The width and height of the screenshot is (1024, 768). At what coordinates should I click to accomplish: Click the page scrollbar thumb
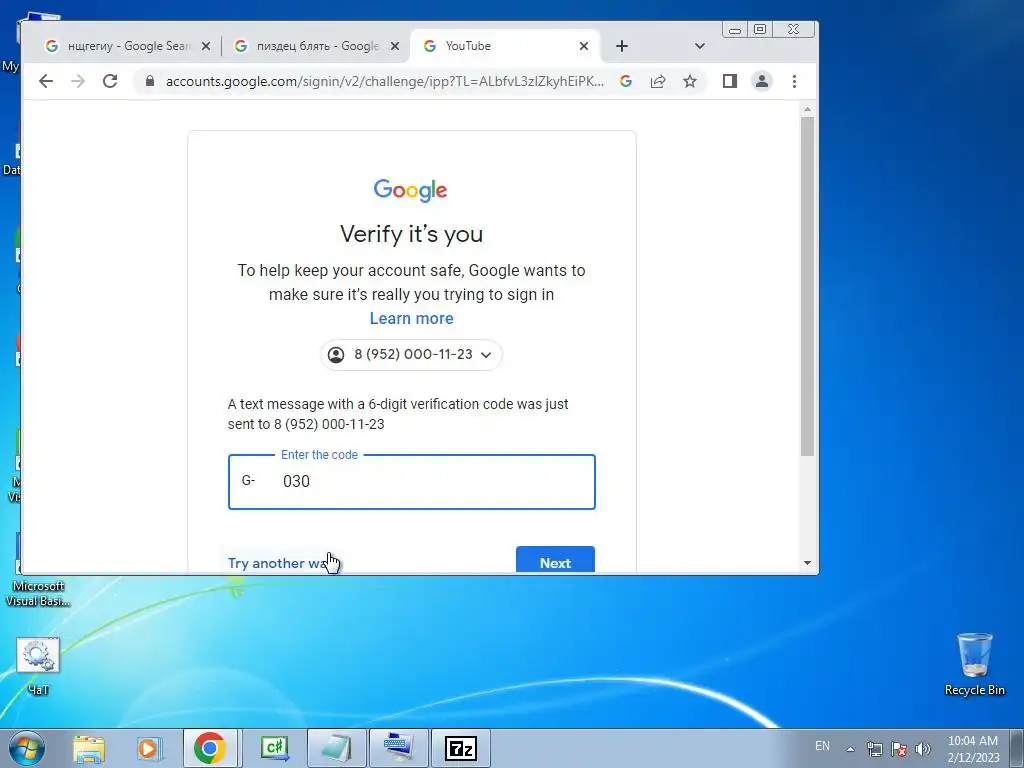coord(807,286)
